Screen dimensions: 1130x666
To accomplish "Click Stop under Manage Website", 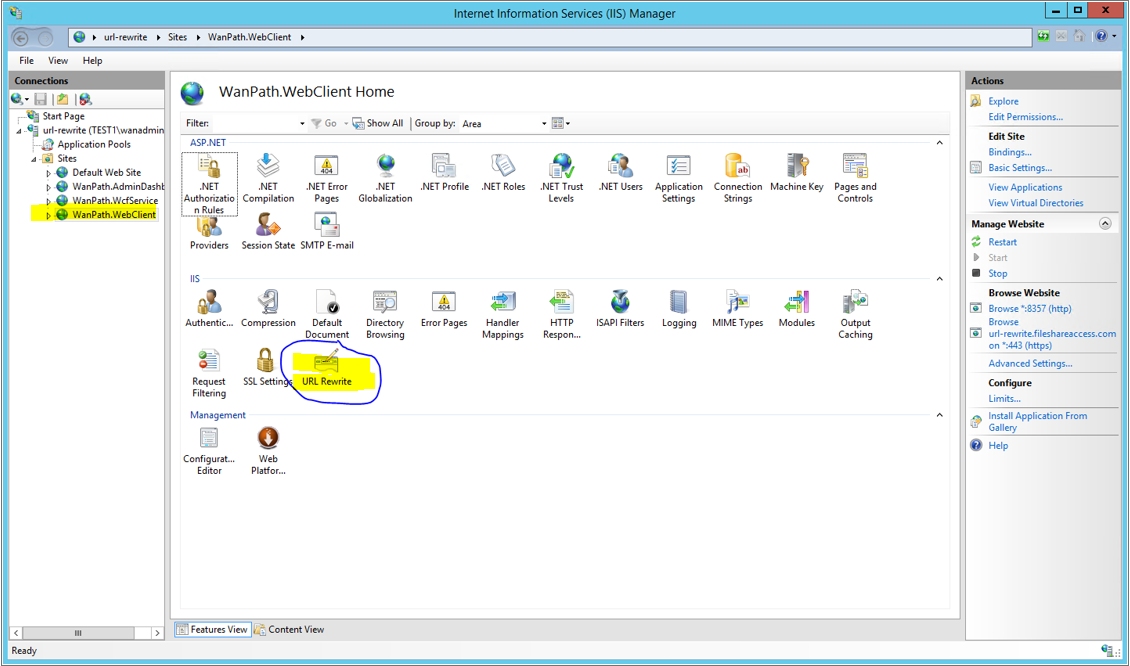I will coord(997,274).
